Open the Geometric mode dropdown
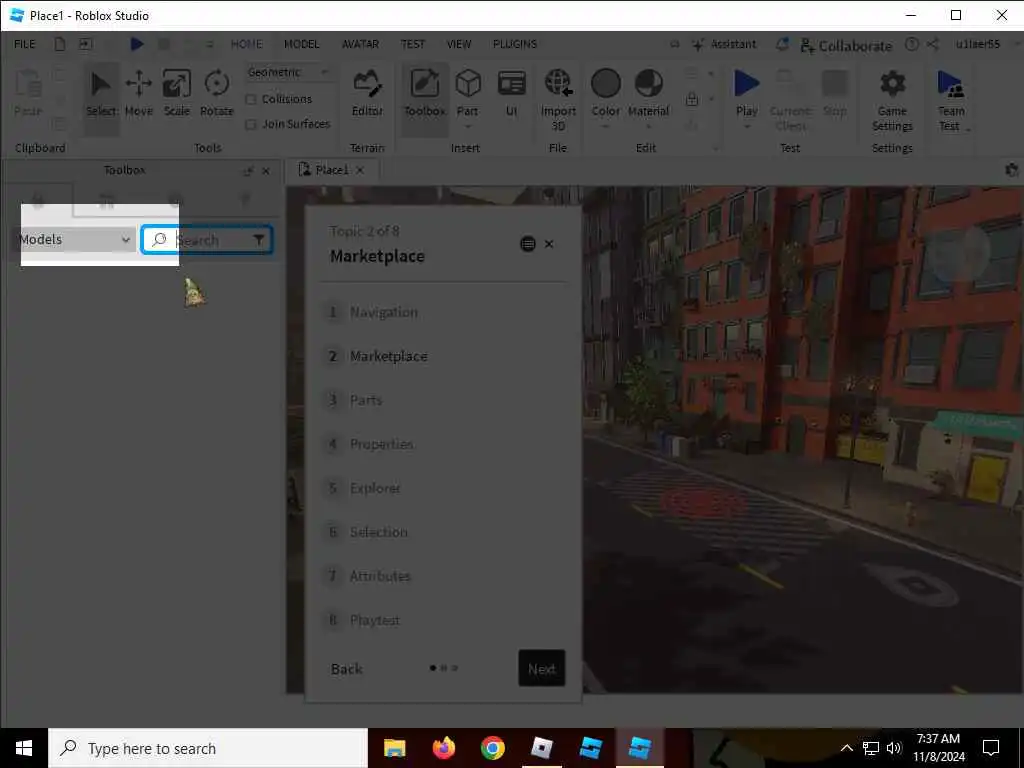The width and height of the screenshot is (1024, 768). coord(288,72)
